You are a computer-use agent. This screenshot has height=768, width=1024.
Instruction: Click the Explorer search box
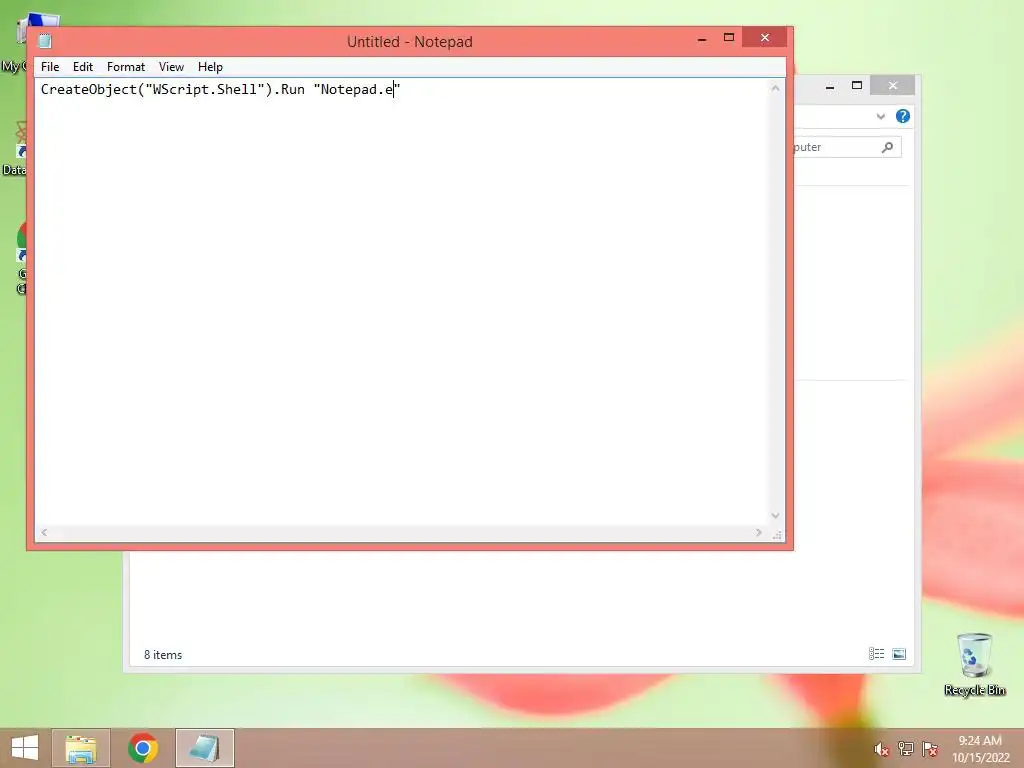(847, 147)
